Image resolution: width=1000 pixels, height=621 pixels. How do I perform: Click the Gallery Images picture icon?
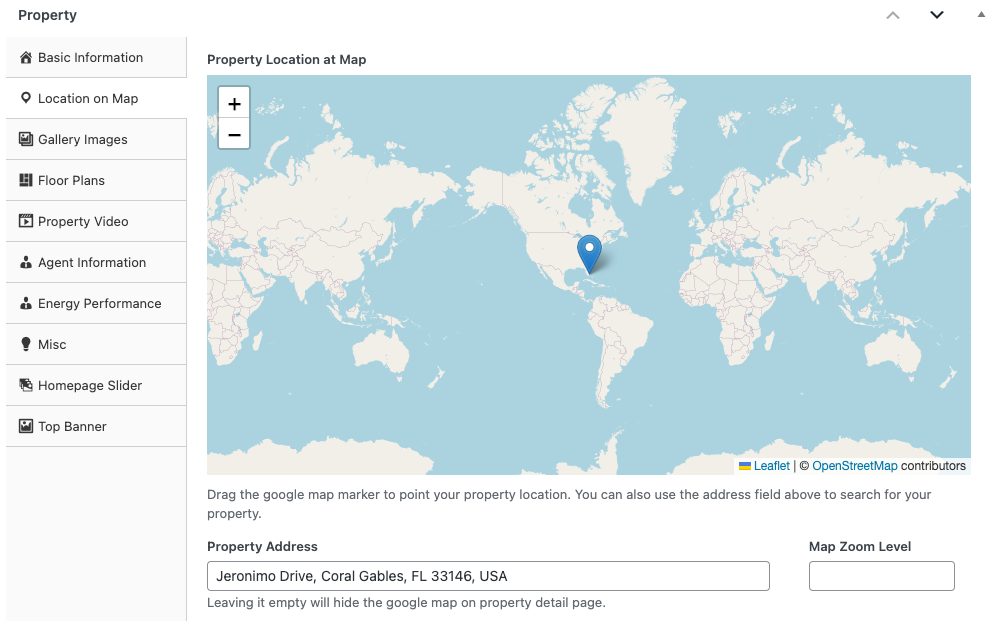(x=23, y=139)
